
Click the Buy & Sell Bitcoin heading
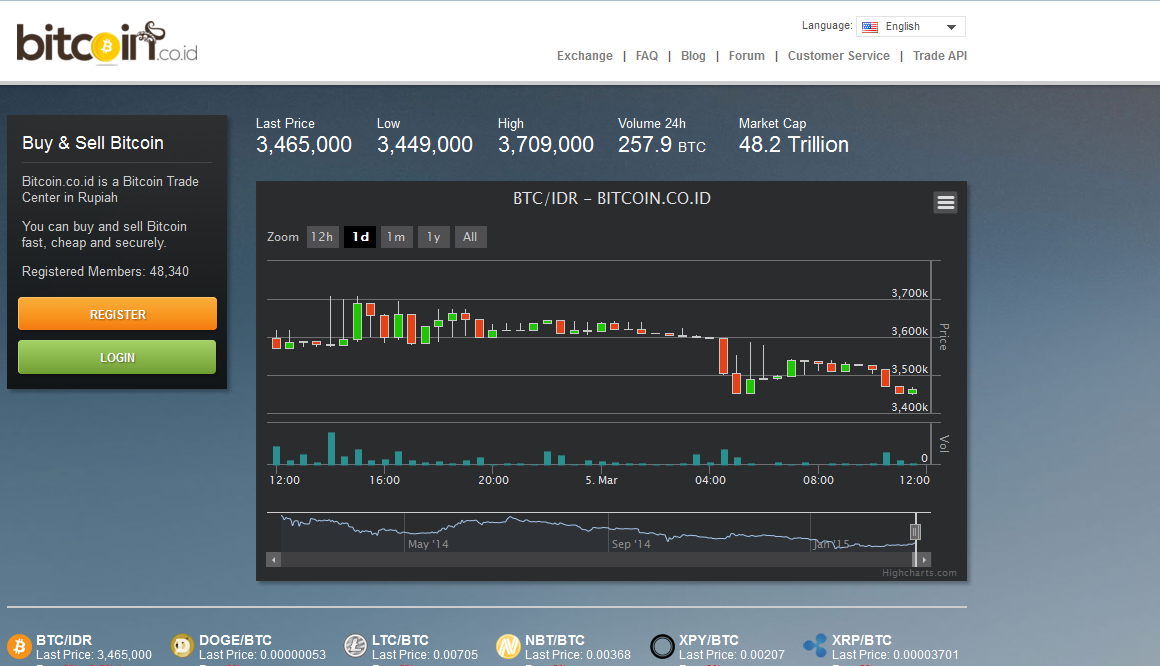[x=92, y=143]
